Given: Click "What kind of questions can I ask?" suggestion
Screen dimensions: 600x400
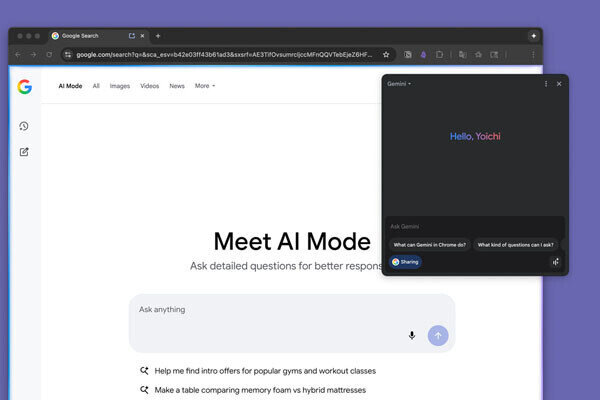Looking at the screenshot, I should click(x=515, y=245).
